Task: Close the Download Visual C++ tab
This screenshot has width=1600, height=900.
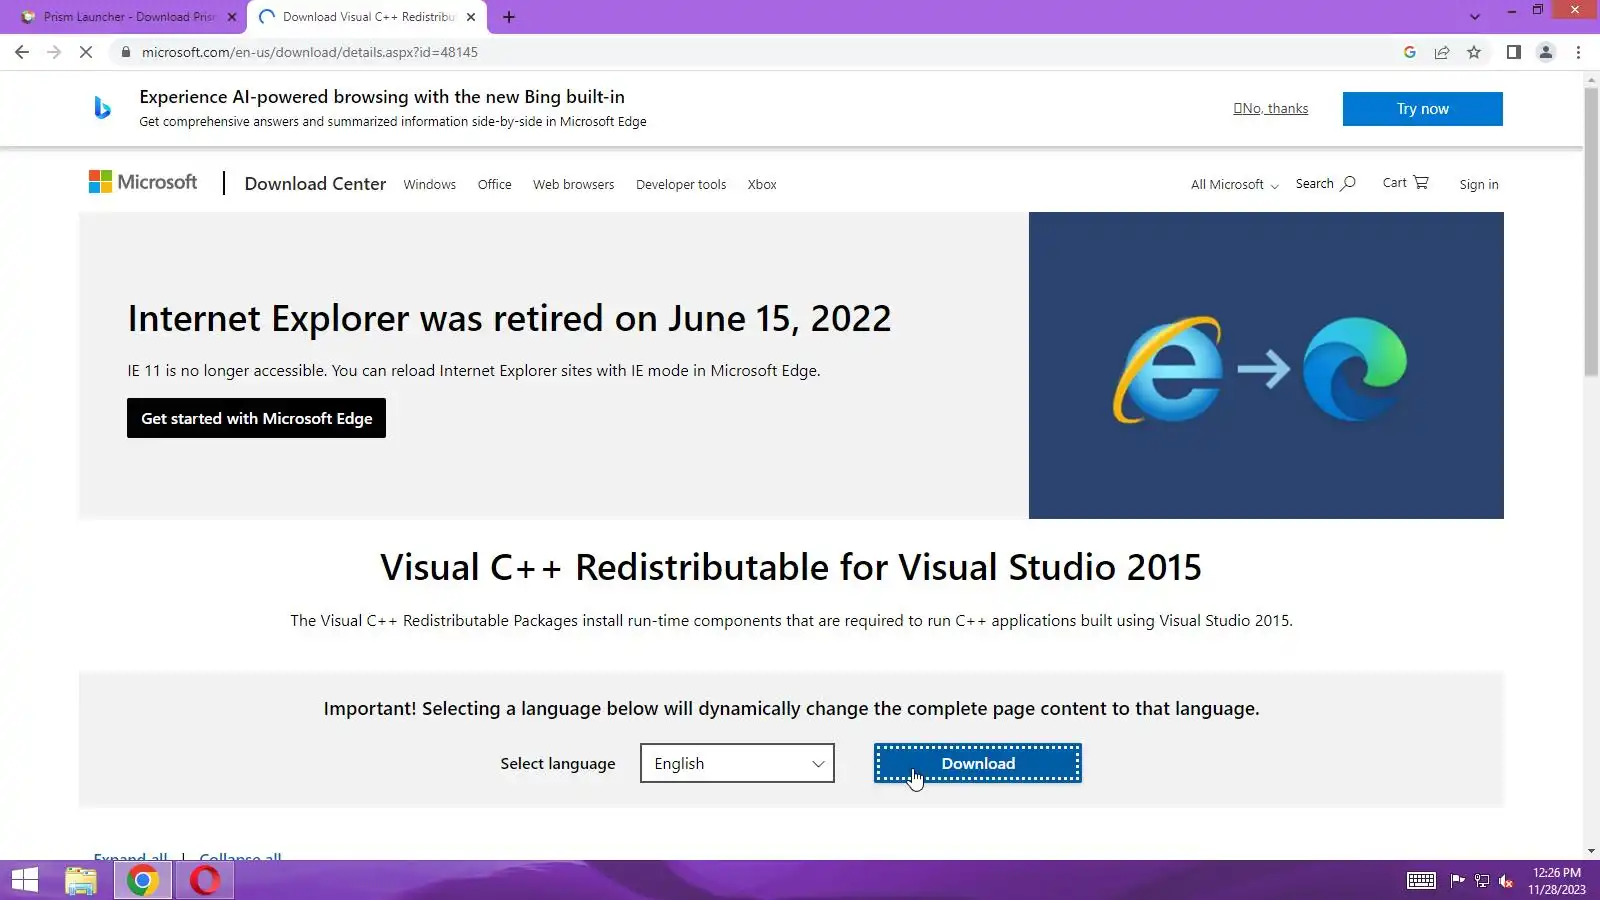Action: 471,17
